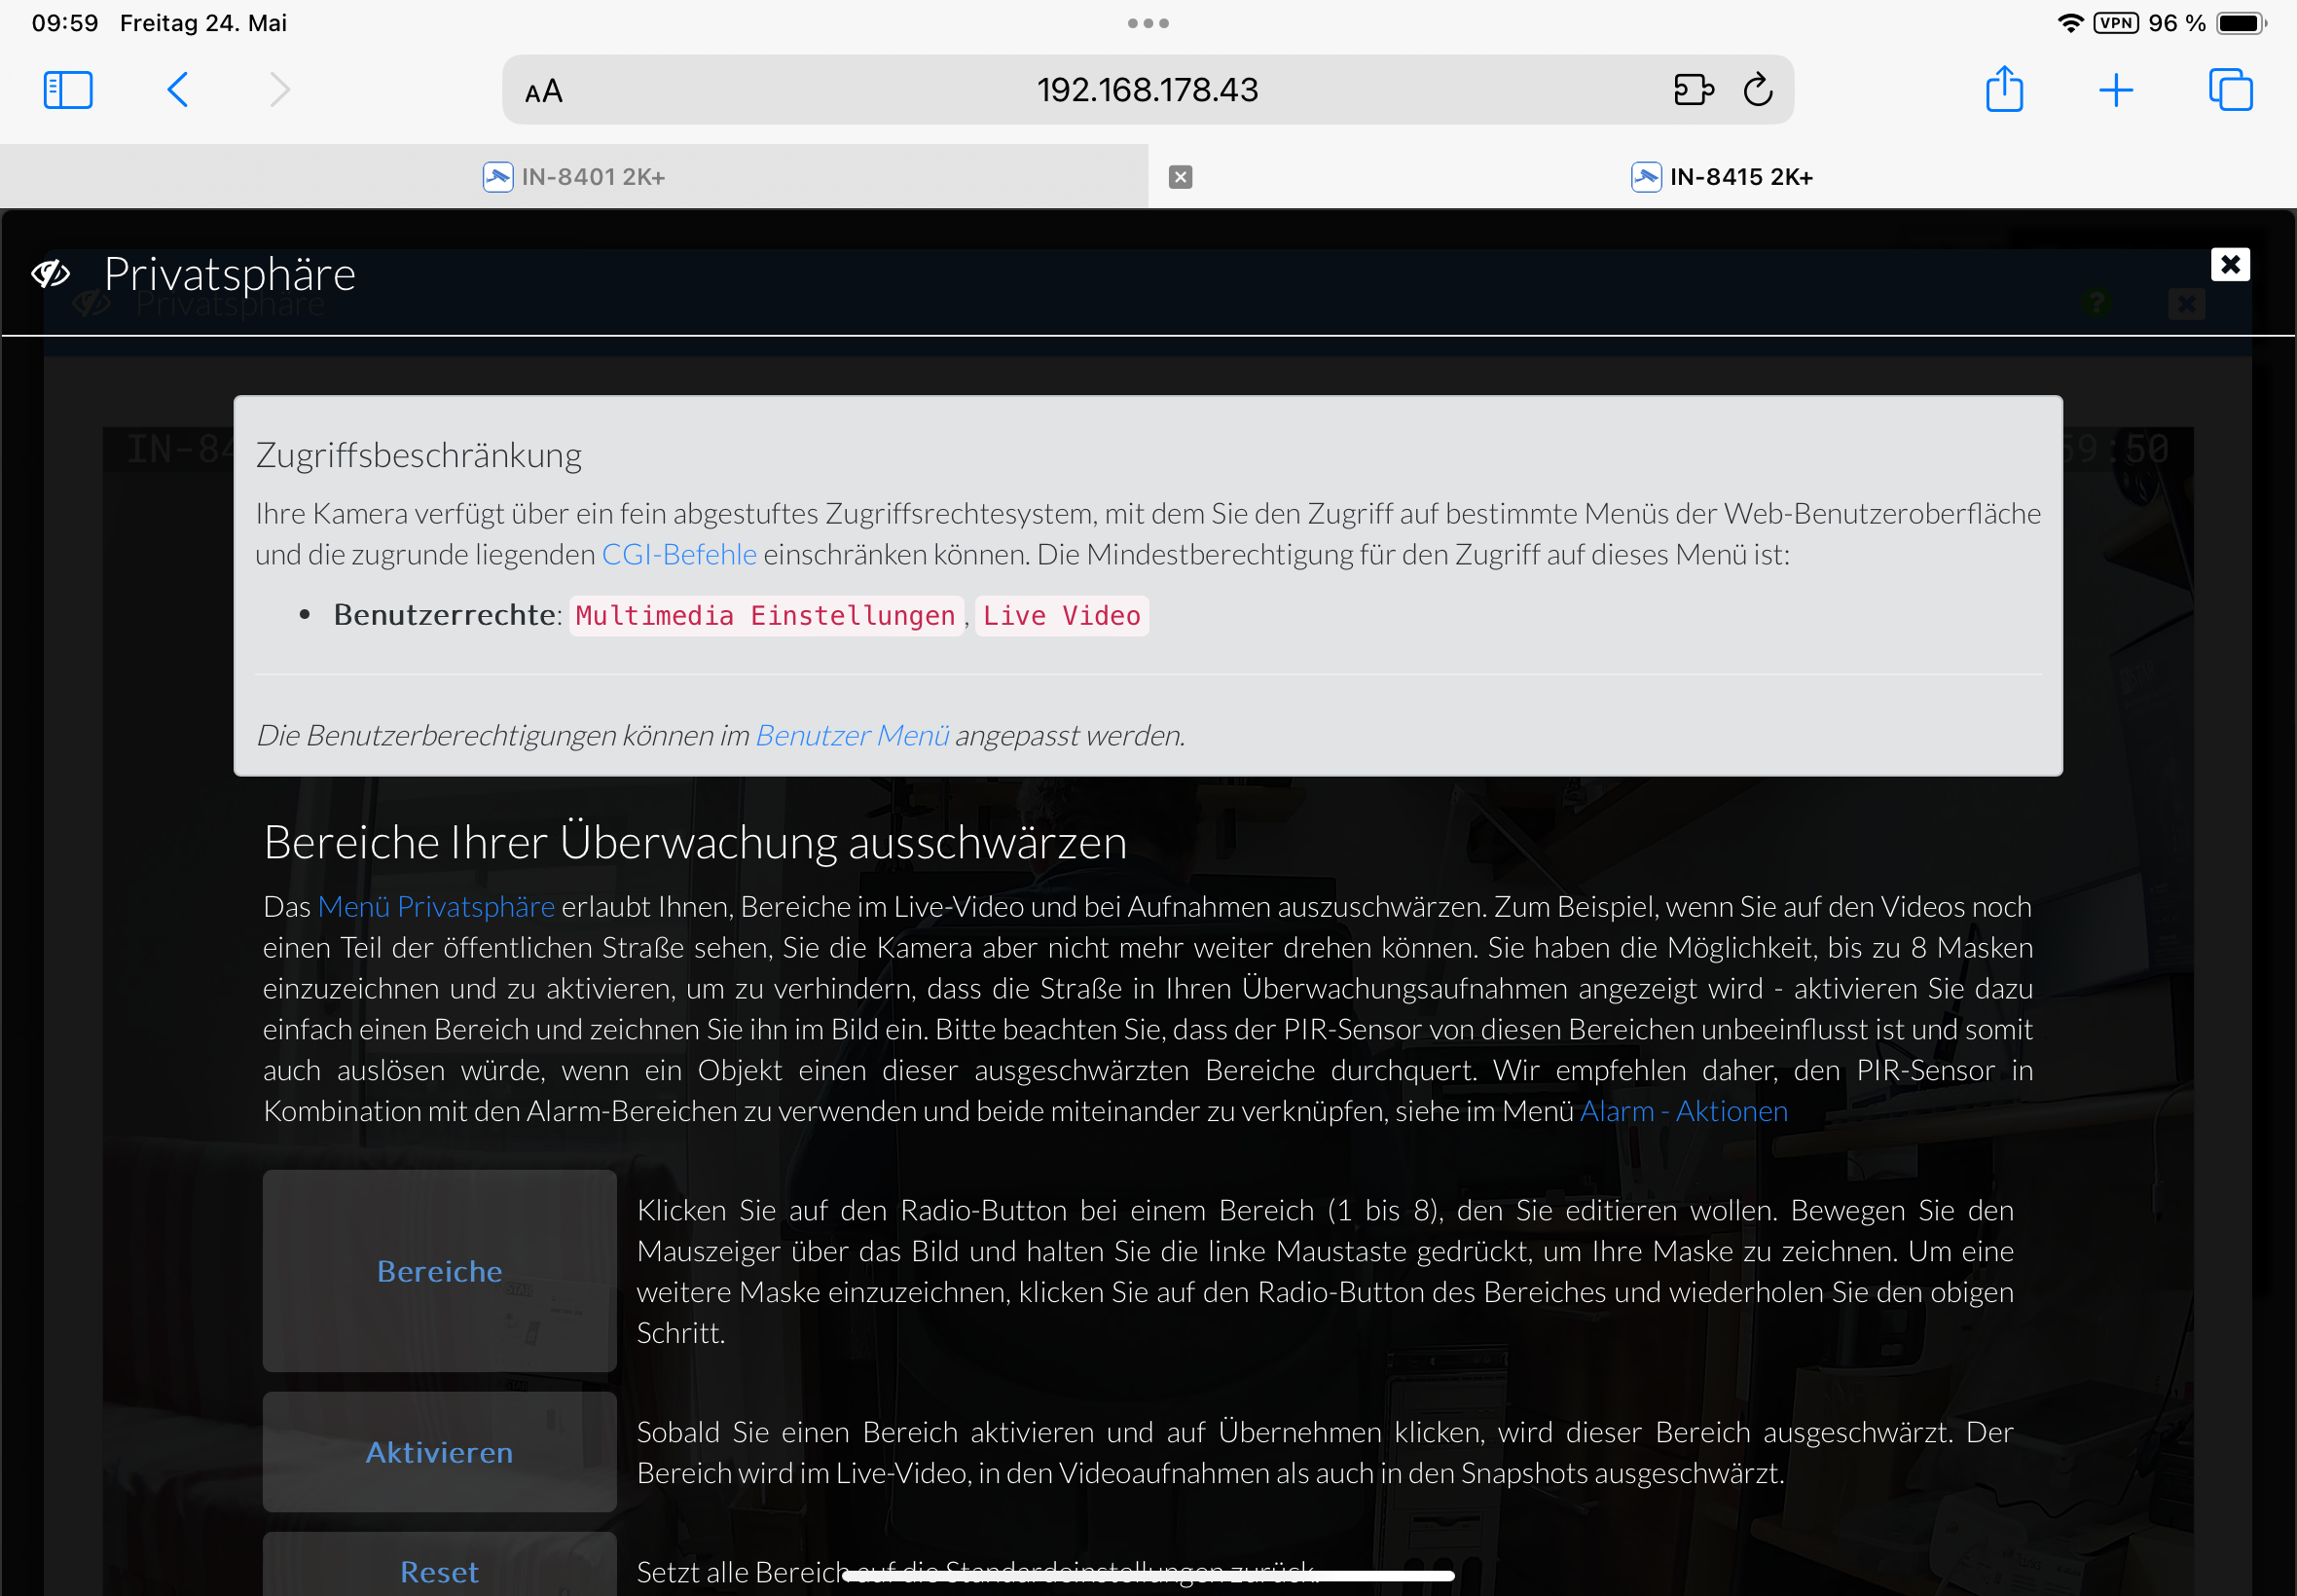Viewport: 2297px width, 1596px height.
Task: Show all open tabs overview
Action: (x=2230, y=90)
